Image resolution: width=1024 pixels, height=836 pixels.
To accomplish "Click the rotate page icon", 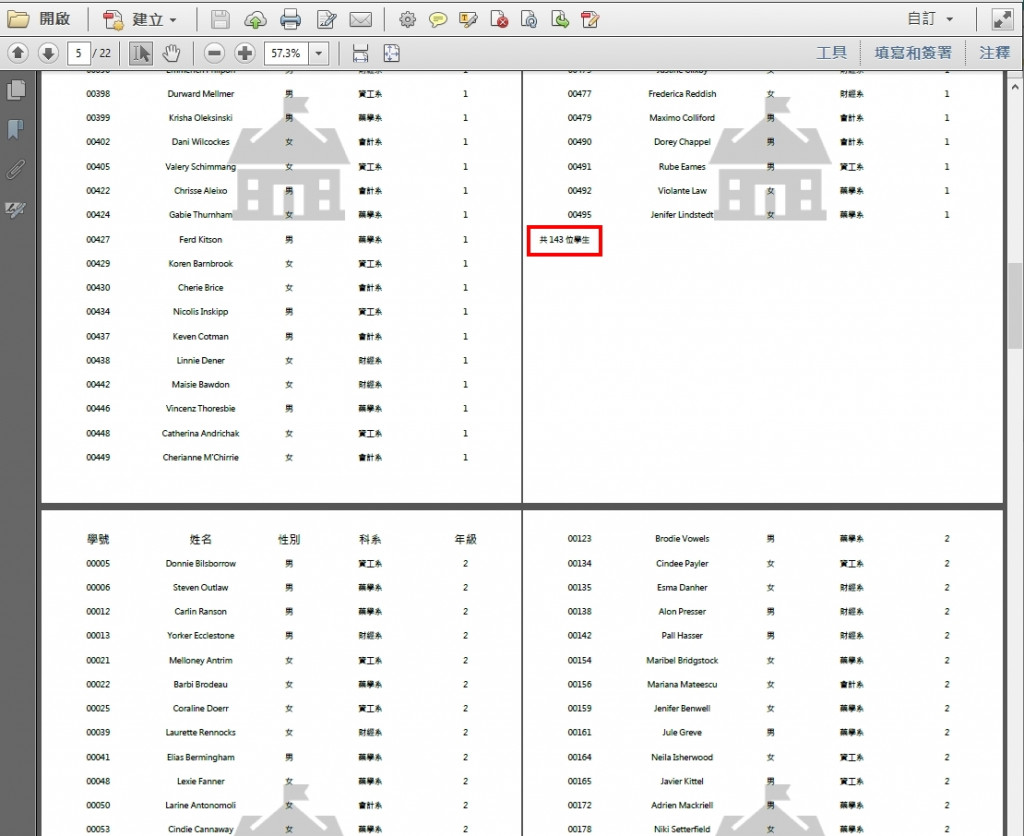I will 529,20.
